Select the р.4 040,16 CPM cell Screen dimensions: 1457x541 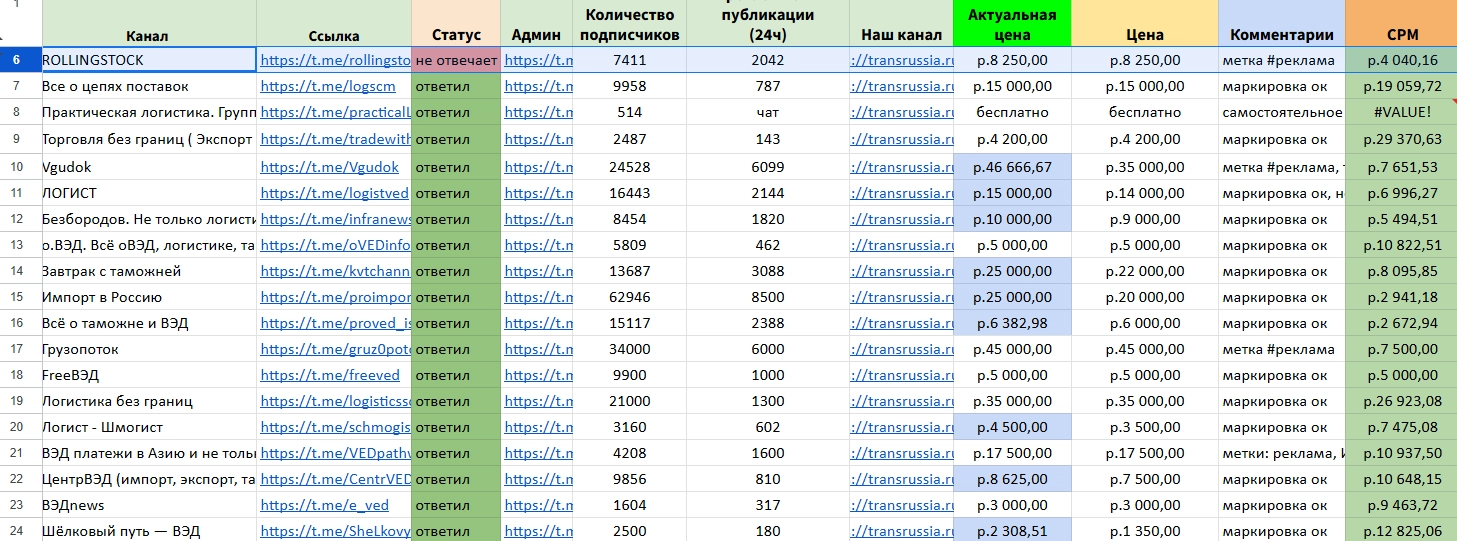pyautogui.click(x=1402, y=60)
